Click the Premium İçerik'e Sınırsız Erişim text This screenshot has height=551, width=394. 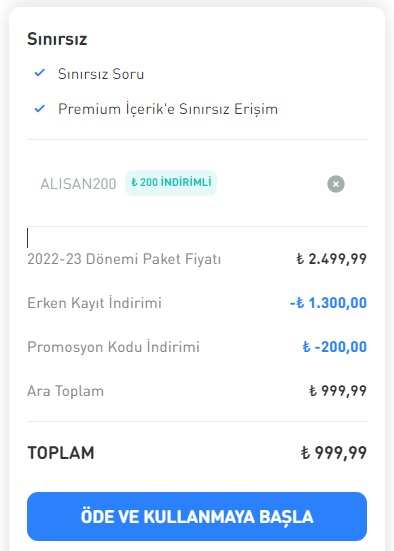point(168,109)
